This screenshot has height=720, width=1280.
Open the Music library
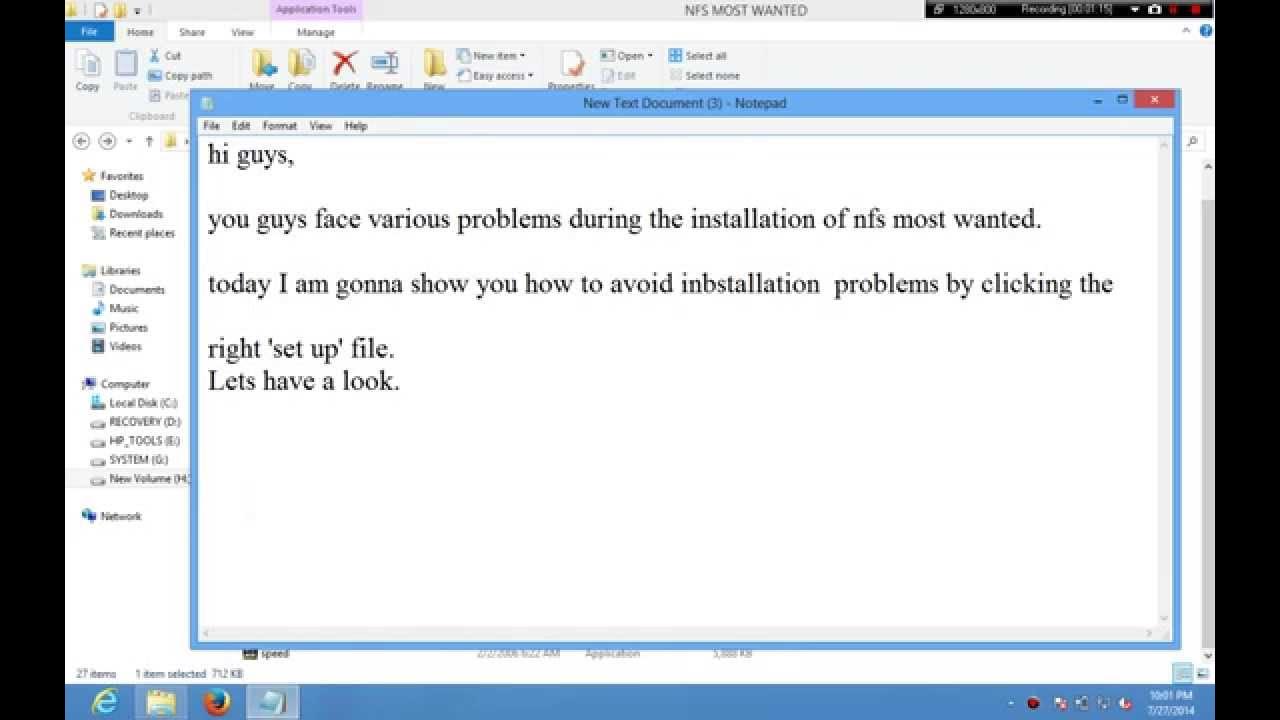[x=115, y=309]
